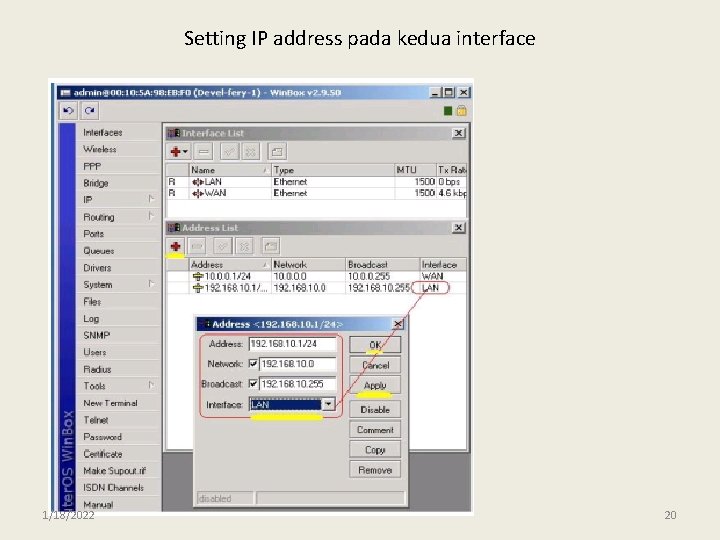Toggle the Broadcast checkbox in Address dialog

[253, 383]
